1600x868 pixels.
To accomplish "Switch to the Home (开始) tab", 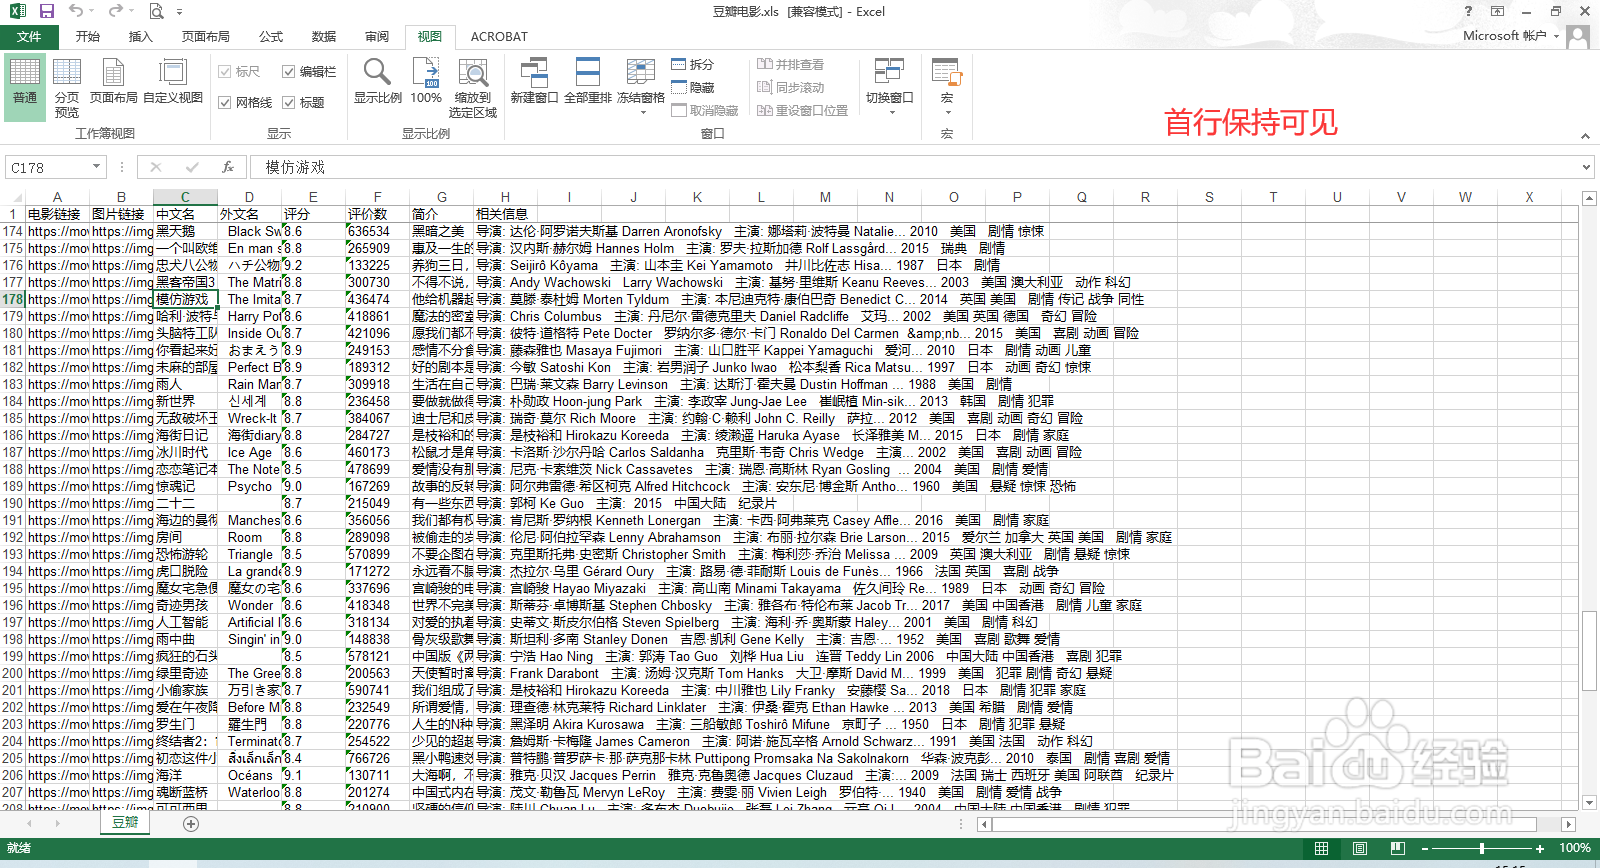I will (88, 37).
